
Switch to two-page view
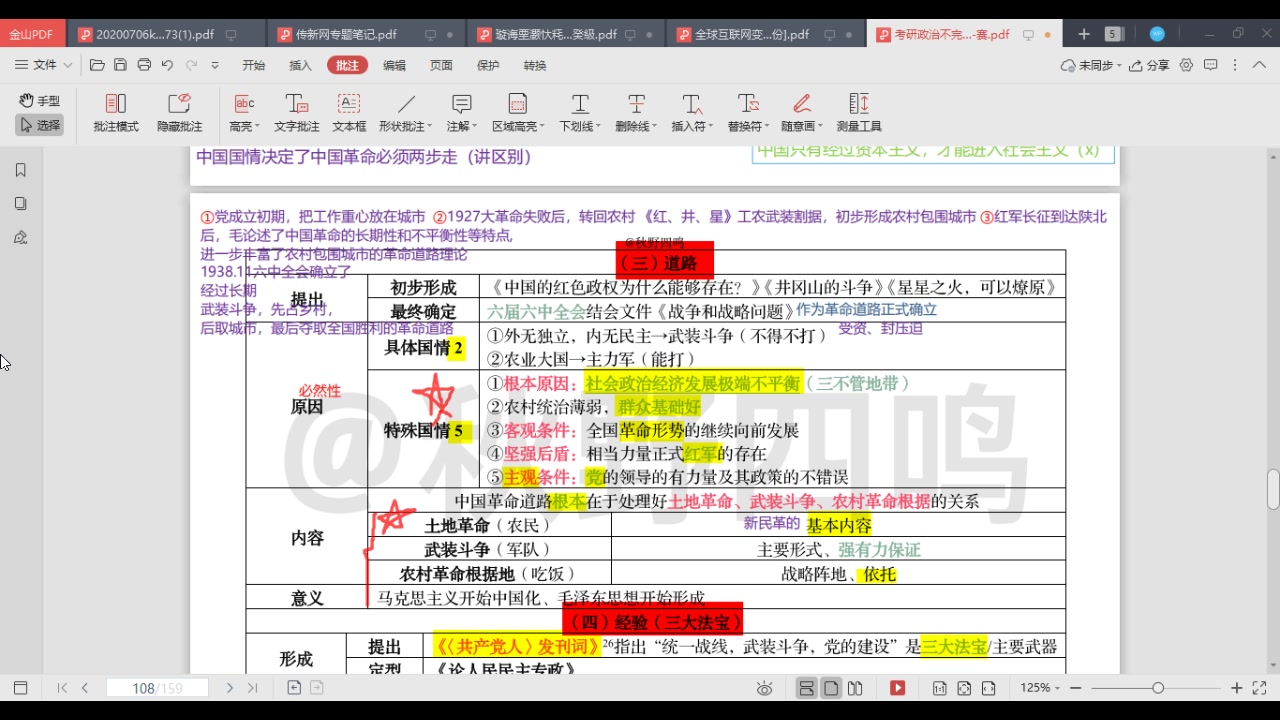(855, 688)
